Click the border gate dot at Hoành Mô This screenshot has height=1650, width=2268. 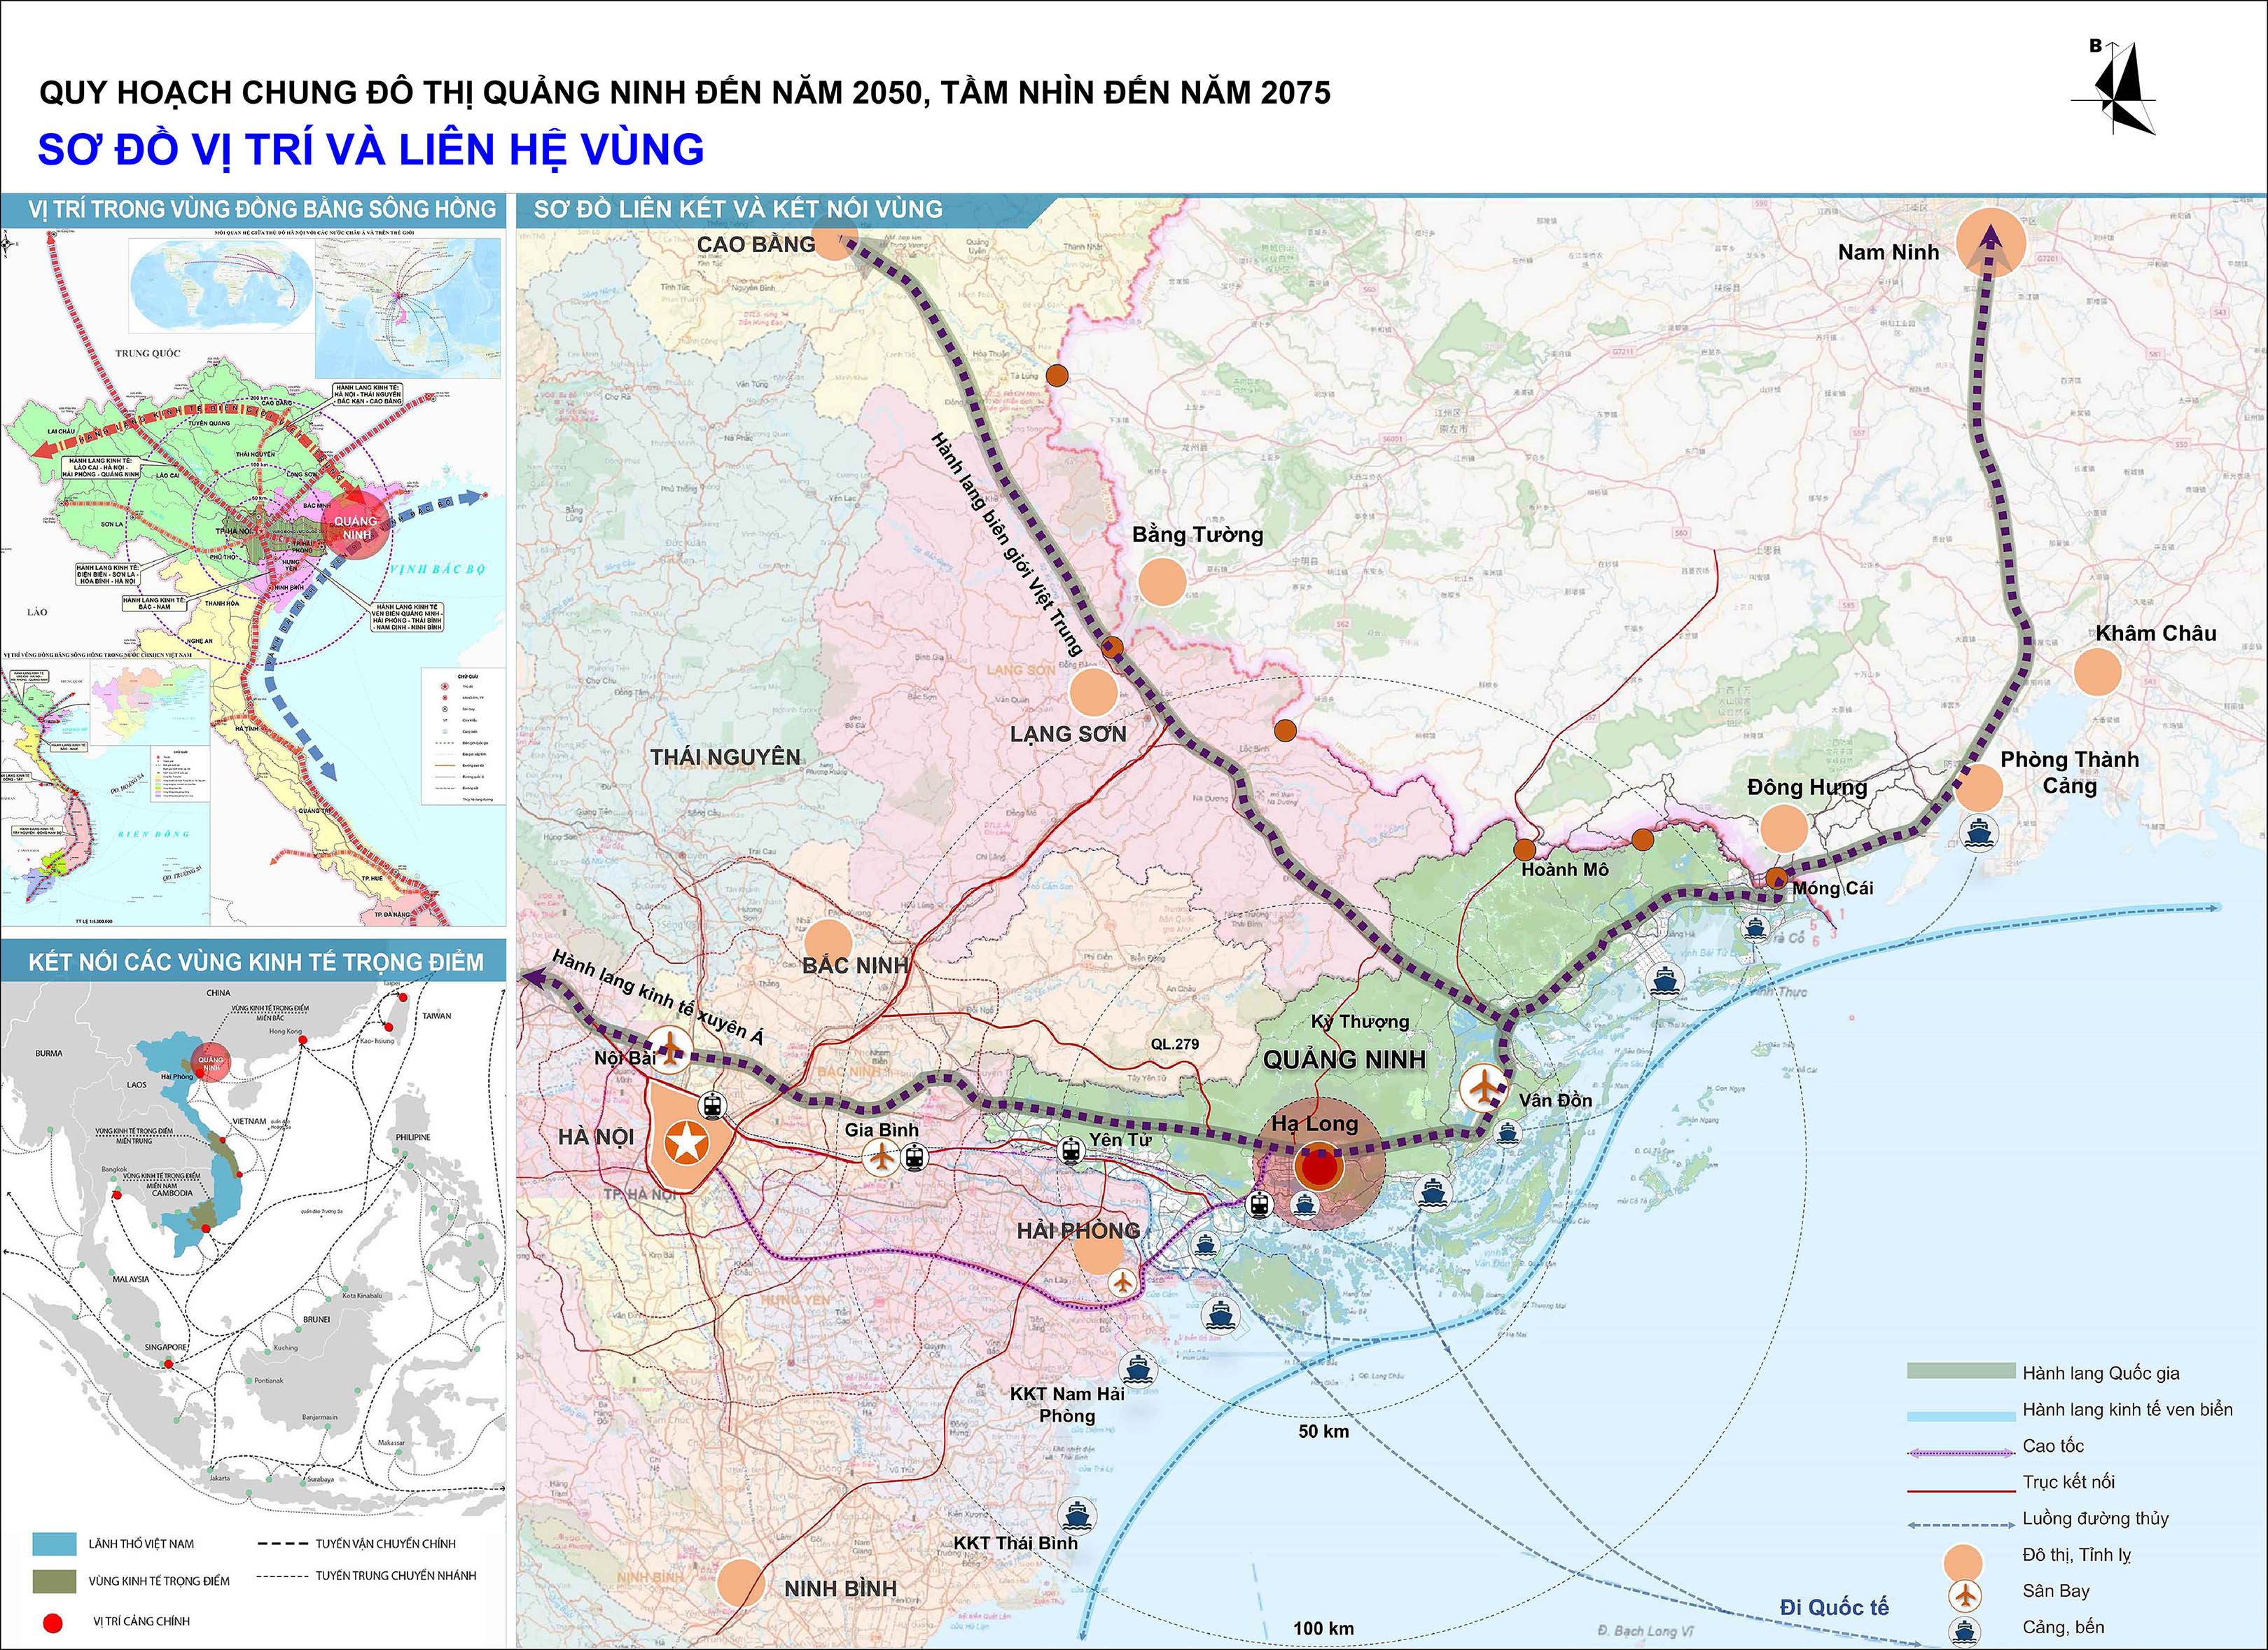pyautogui.click(x=1524, y=850)
